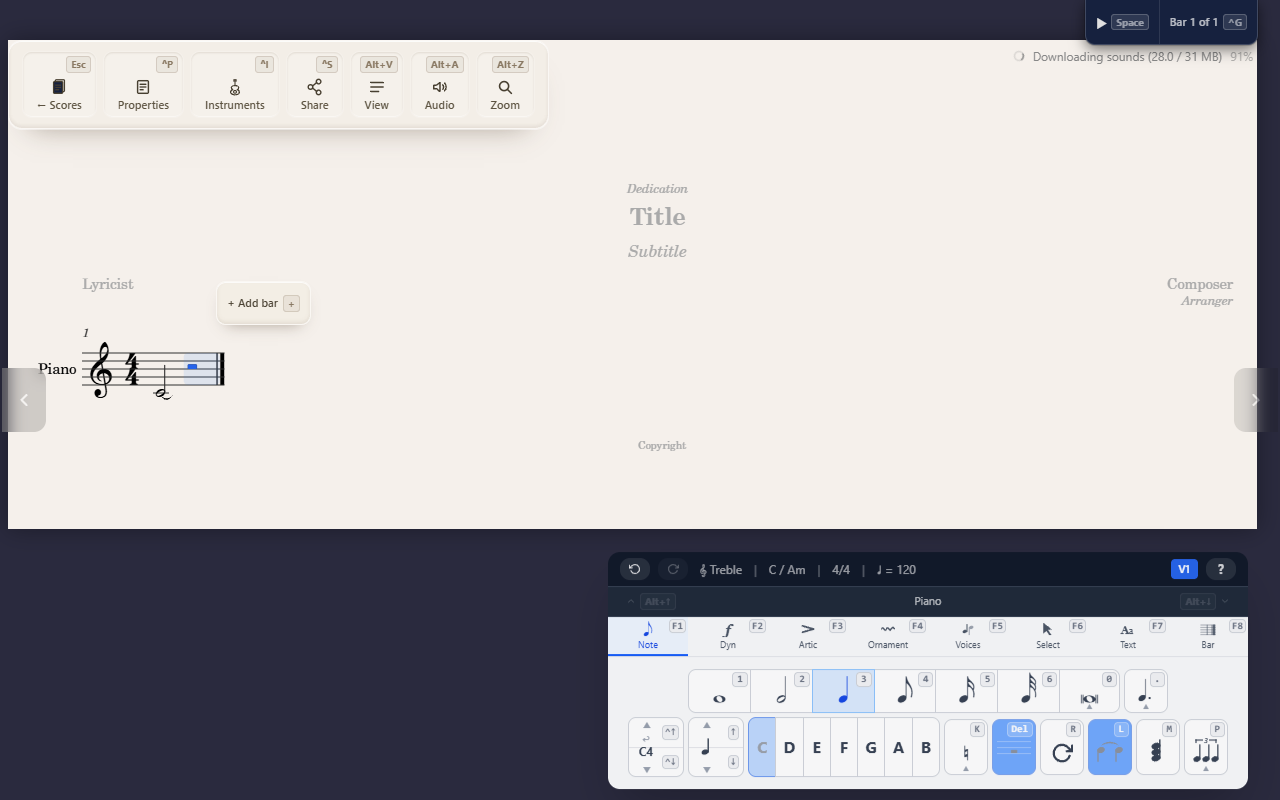Click the Share icon button
The width and height of the screenshot is (1280, 800).
[x=314, y=86]
